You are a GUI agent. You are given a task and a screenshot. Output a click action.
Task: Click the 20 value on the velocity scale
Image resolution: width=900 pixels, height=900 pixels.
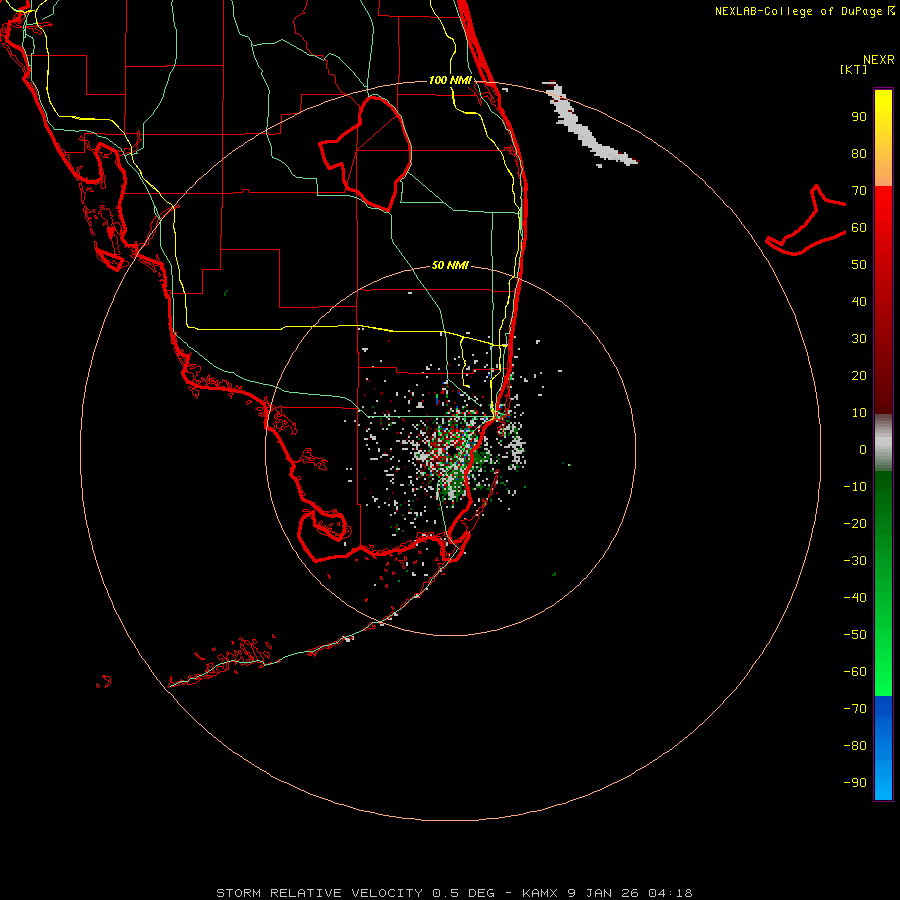[859, 376]
